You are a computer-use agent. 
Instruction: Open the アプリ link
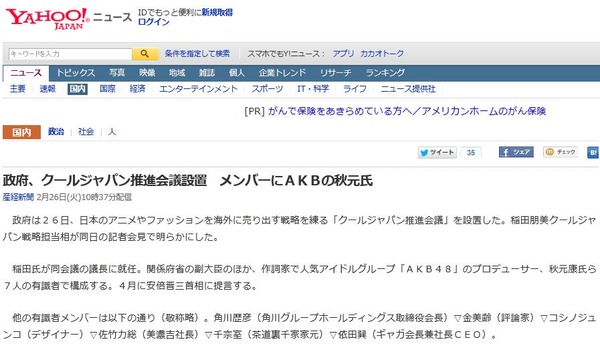click(343, 54)
